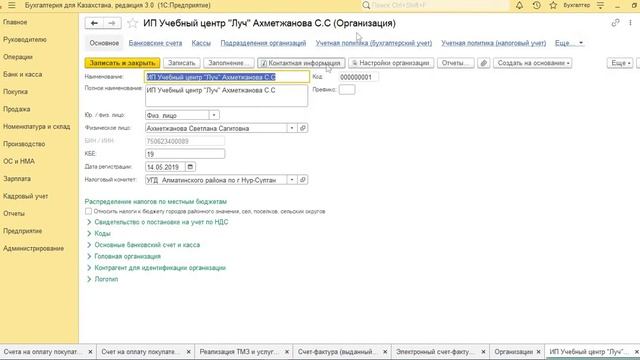Open the tax committee record card
Viewport: 640px width, 360px height.
[x=302, y=180]
